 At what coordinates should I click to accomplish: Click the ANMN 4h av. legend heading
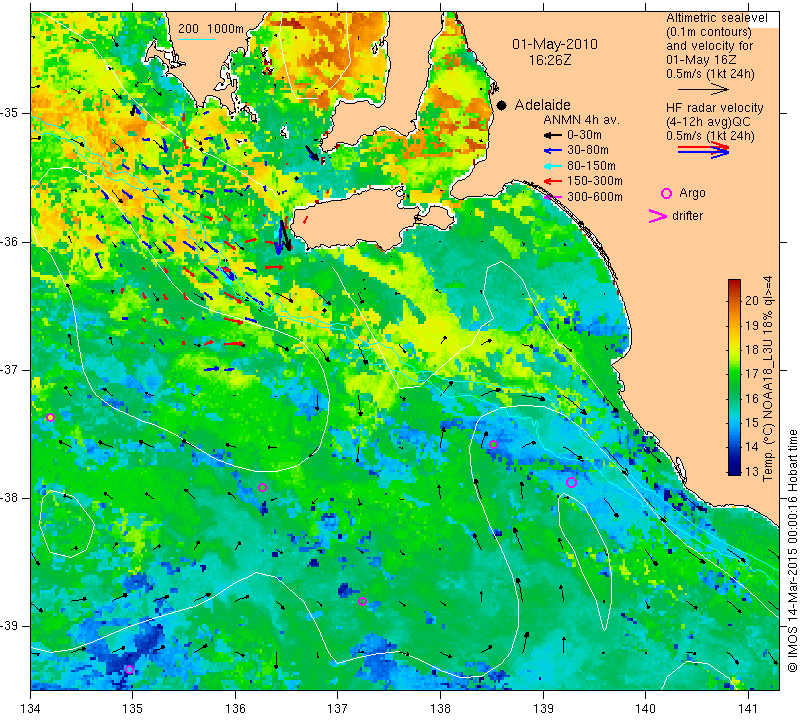pos(581,120)
